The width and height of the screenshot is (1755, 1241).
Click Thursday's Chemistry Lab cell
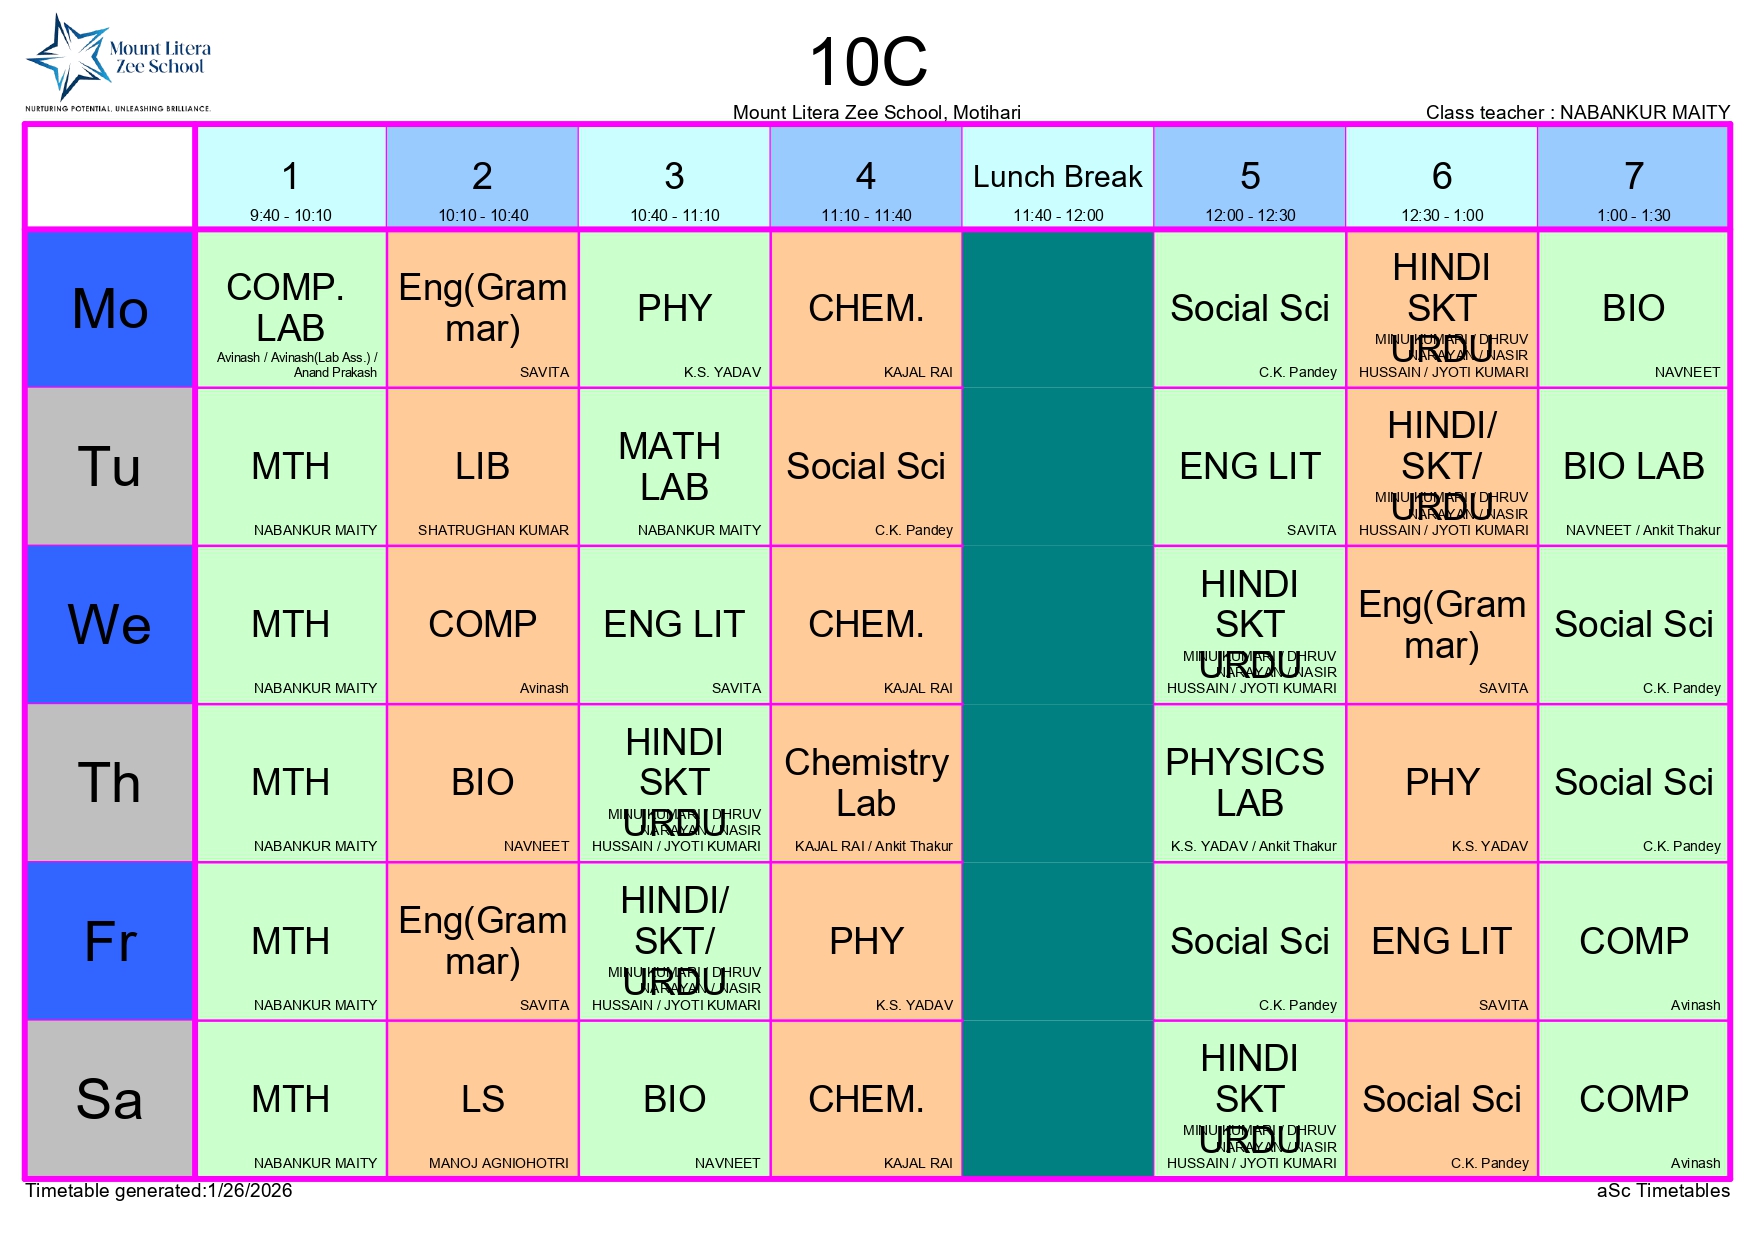click(x=866, y=783)
